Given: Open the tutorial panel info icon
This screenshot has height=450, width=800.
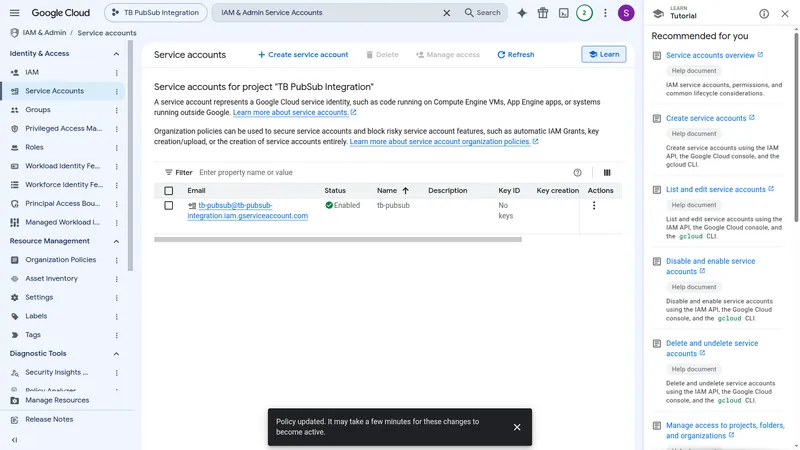Looking at the screenshot, I should [764, 14].
